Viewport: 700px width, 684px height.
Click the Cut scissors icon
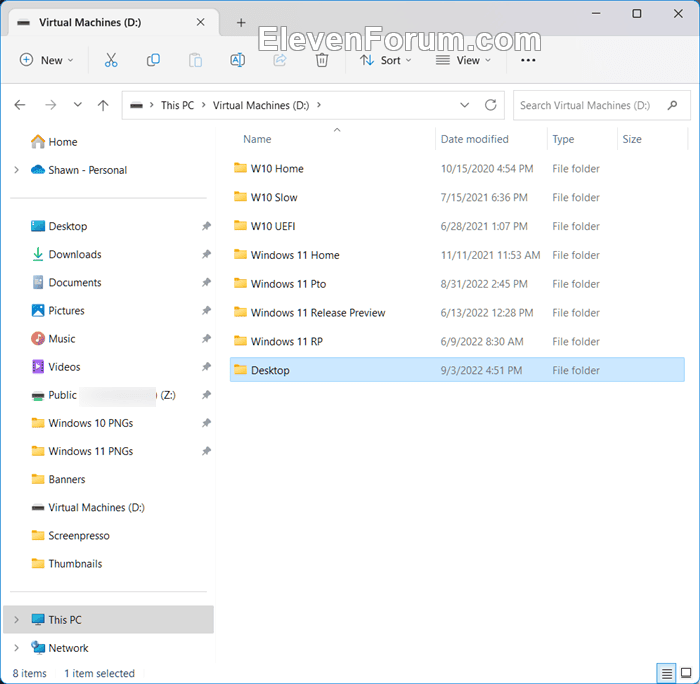111,60
